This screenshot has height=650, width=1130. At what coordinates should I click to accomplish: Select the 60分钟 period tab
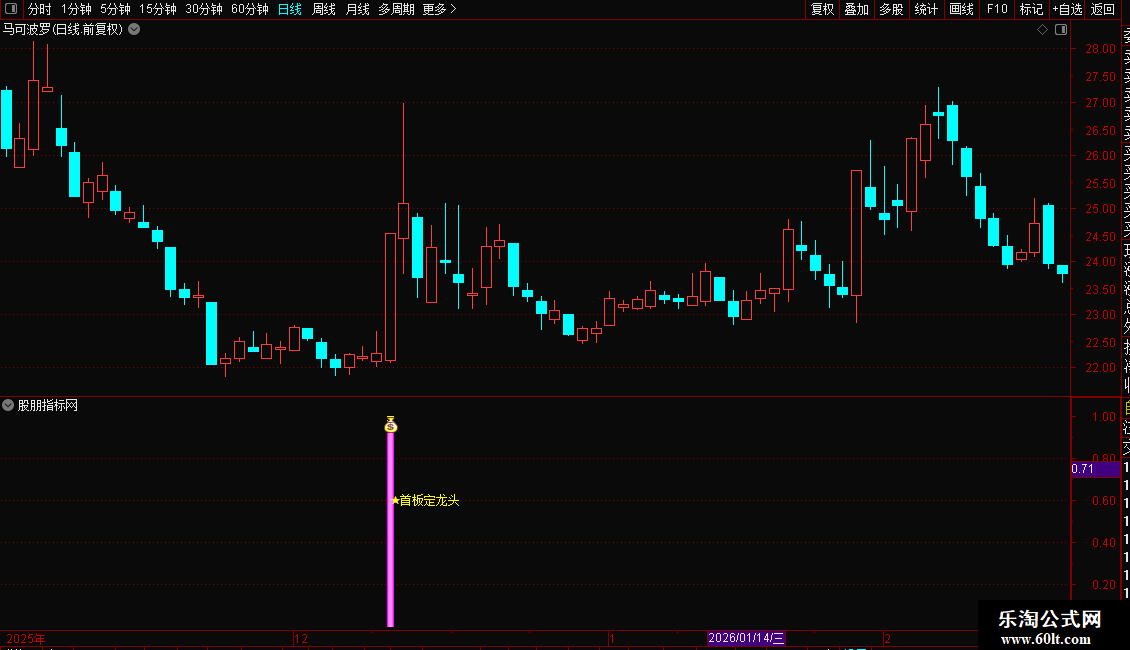250,9
